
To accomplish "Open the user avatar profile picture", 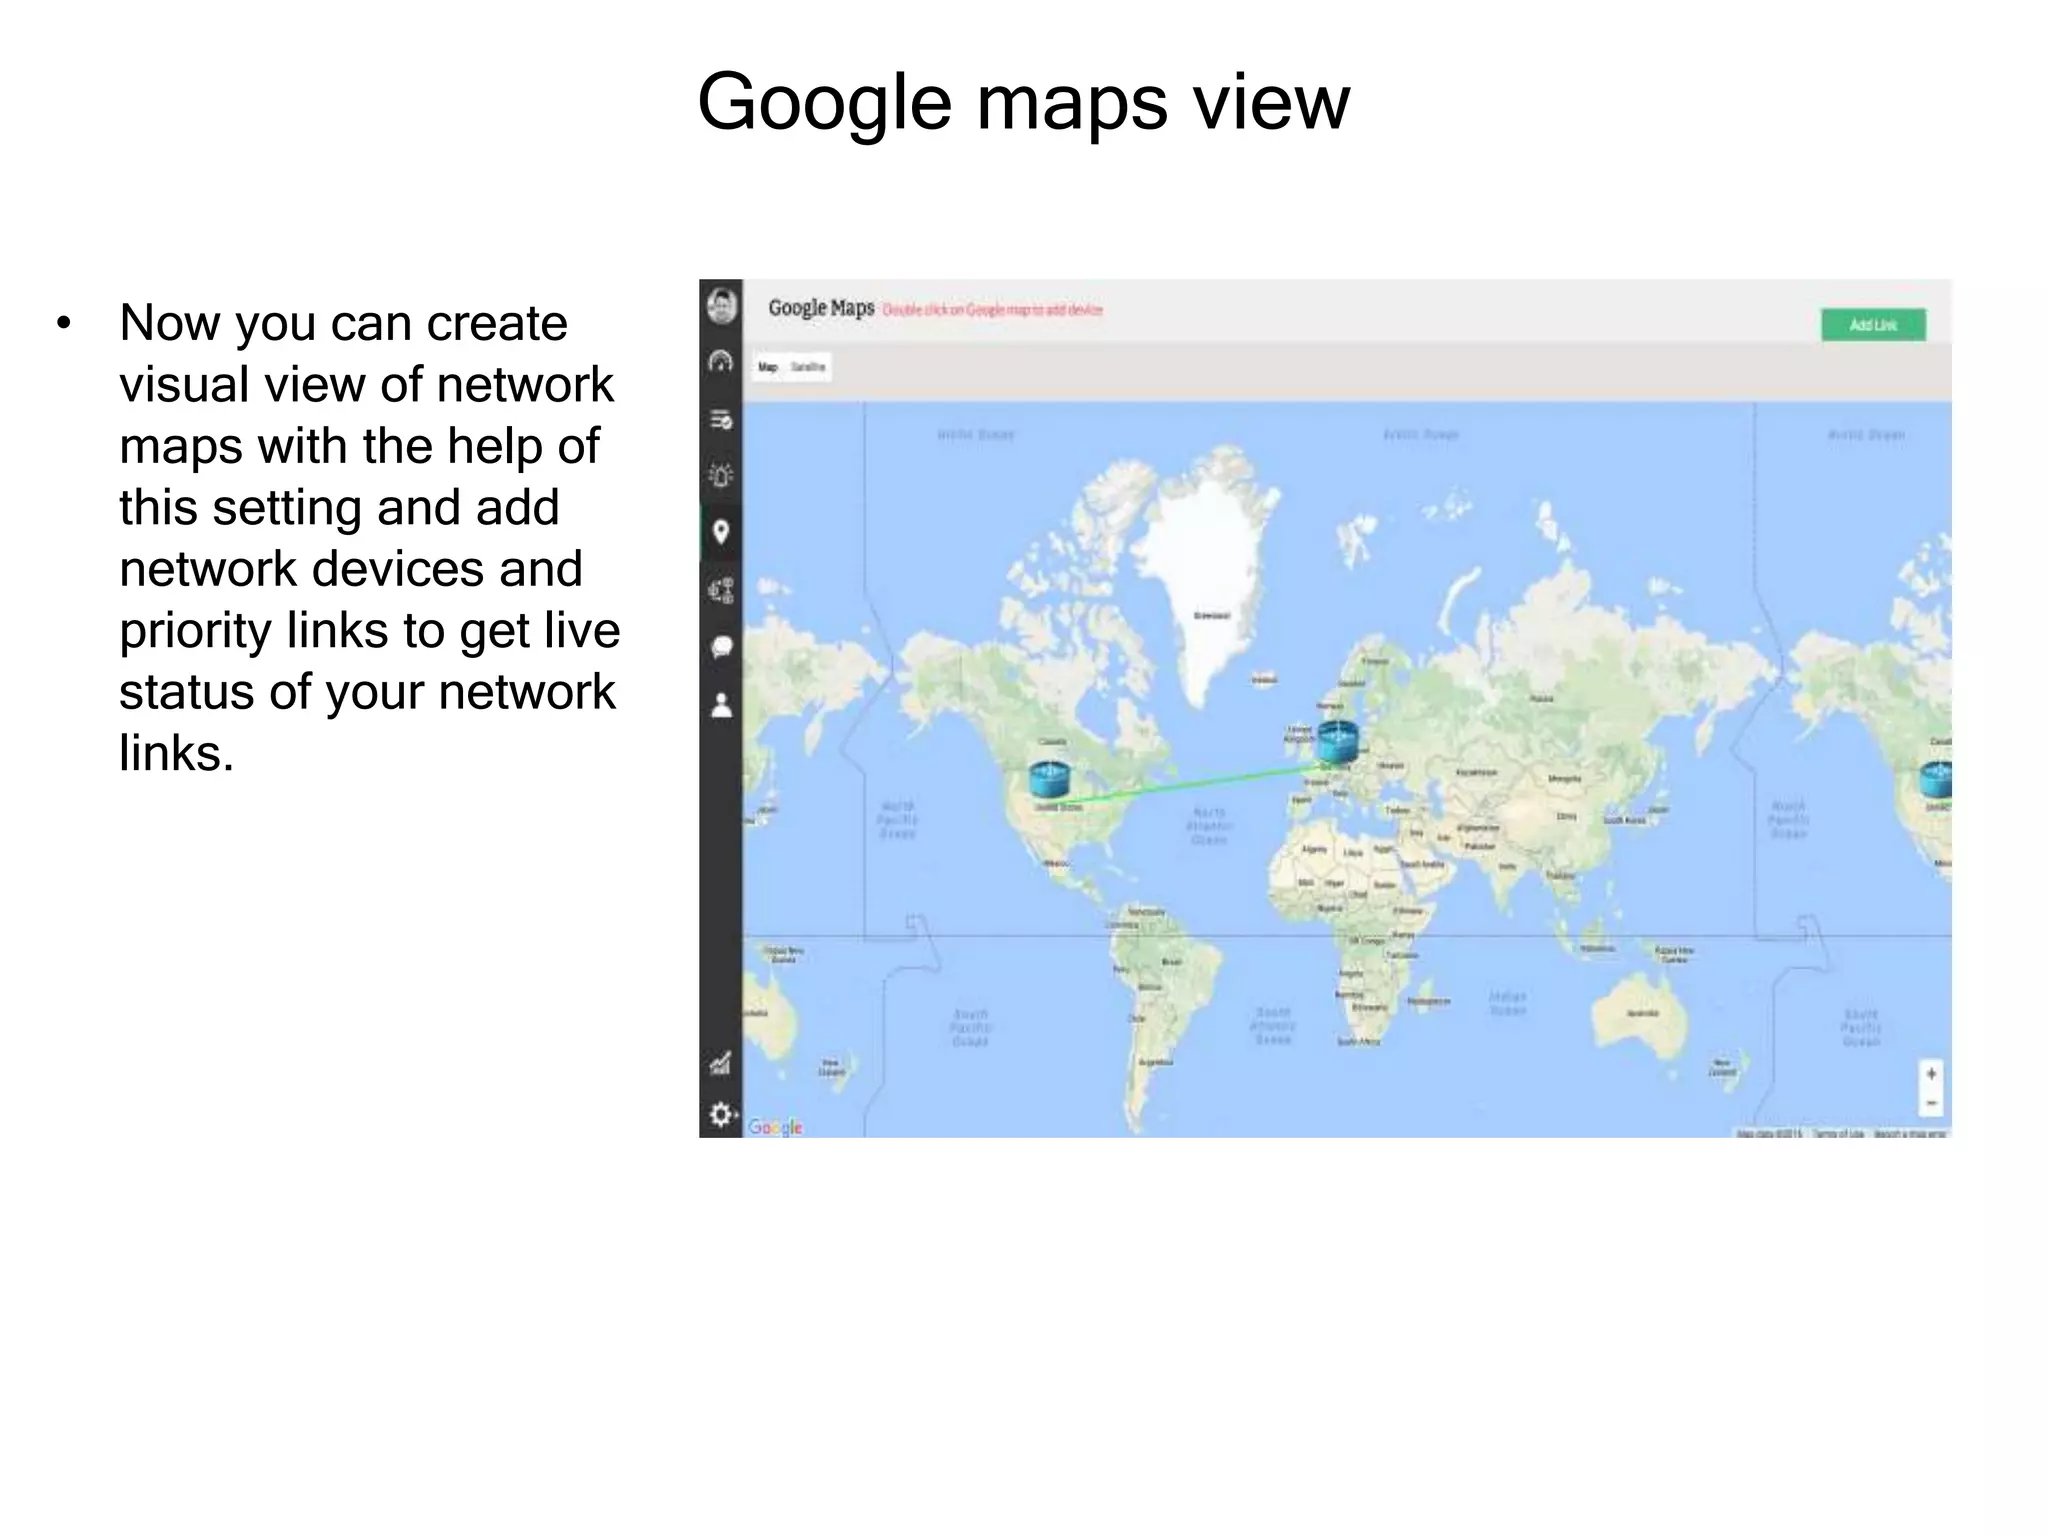I will pyautogui.click(x=721, y=306).
